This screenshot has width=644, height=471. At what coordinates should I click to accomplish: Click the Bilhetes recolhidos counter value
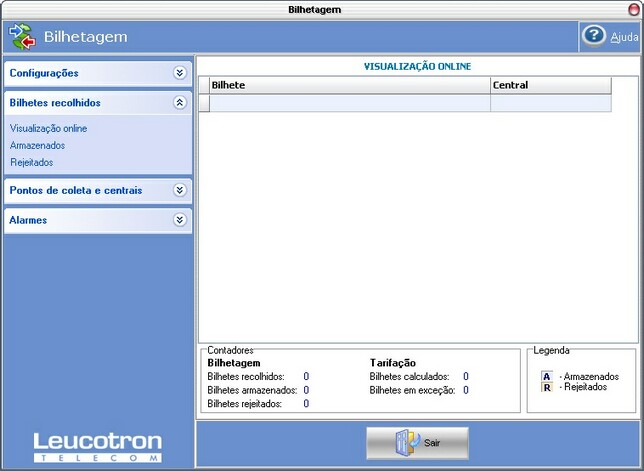click(306, 376)
